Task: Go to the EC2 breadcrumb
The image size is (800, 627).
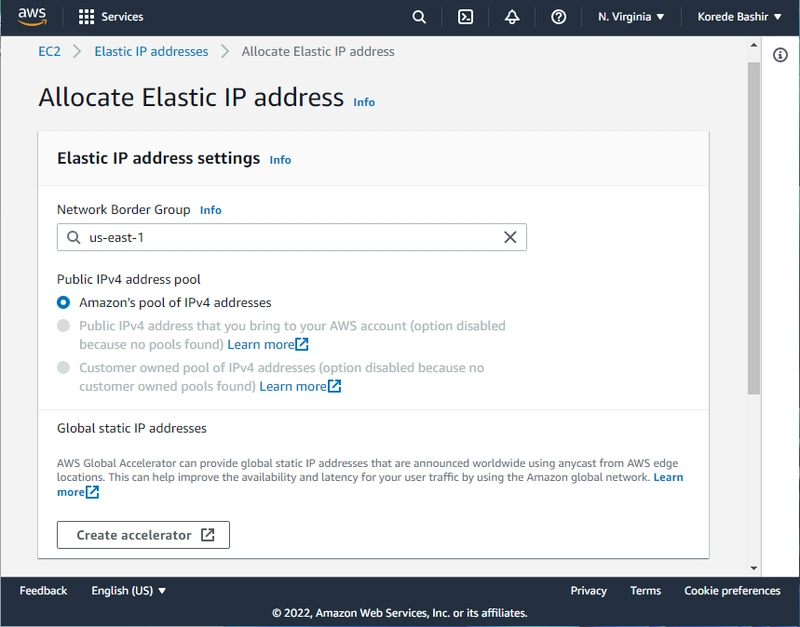Action: [x=49, y=52]
